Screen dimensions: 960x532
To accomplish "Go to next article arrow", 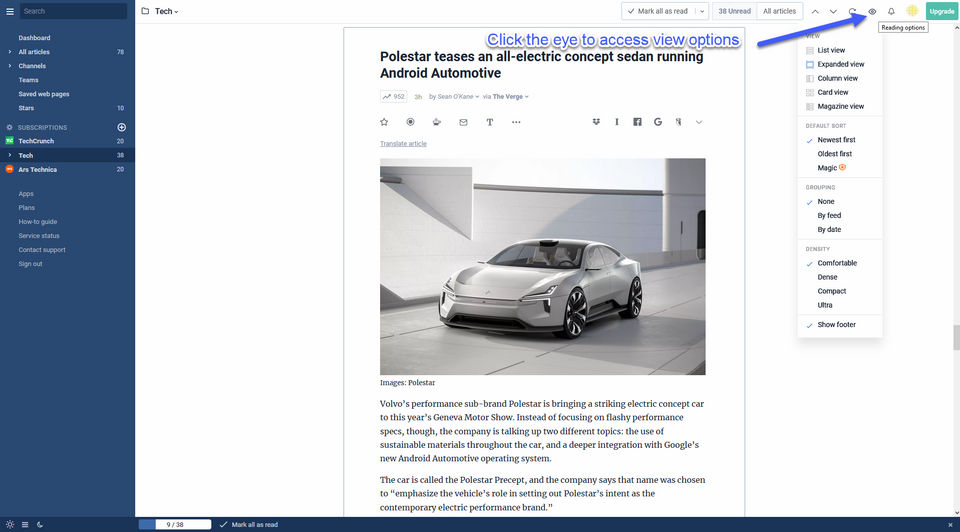I will tap(833, 12).
